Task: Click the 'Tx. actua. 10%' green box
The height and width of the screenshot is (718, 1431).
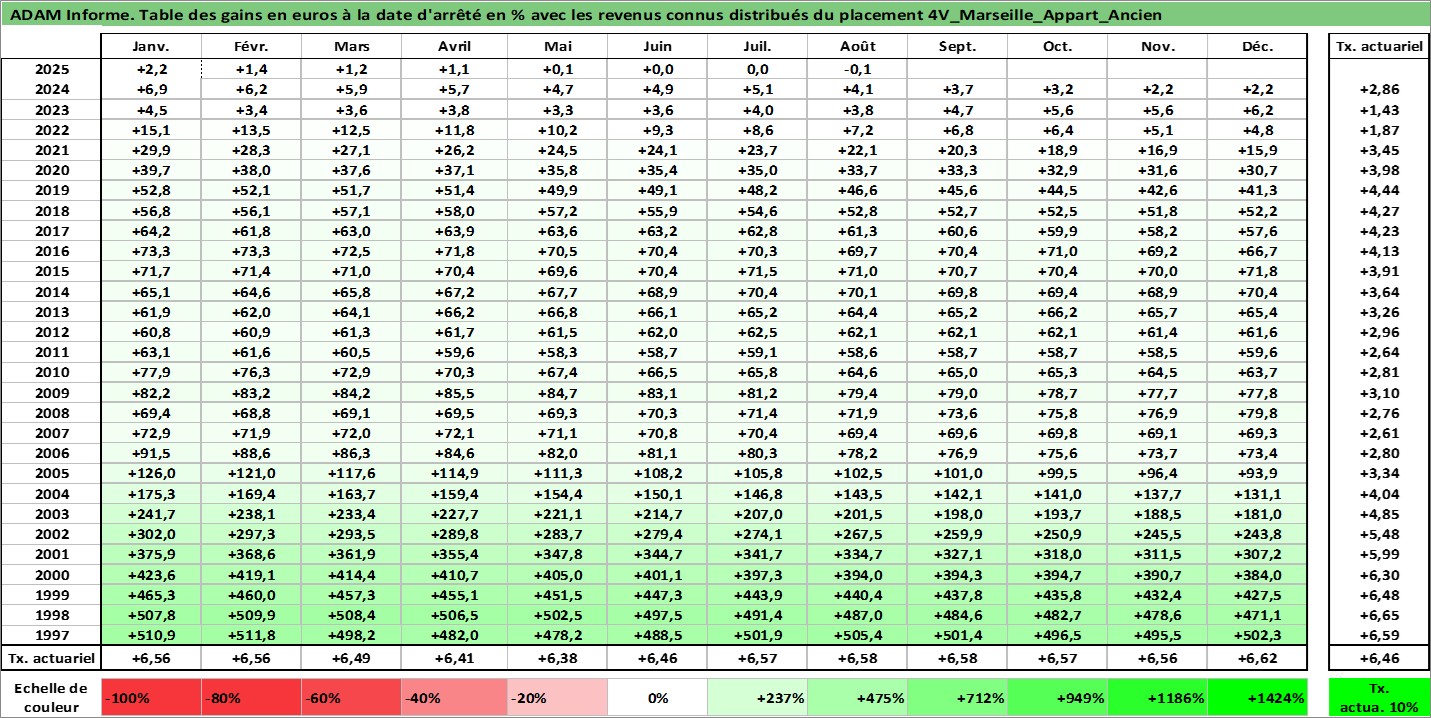Action: [x=1379, y=698]
